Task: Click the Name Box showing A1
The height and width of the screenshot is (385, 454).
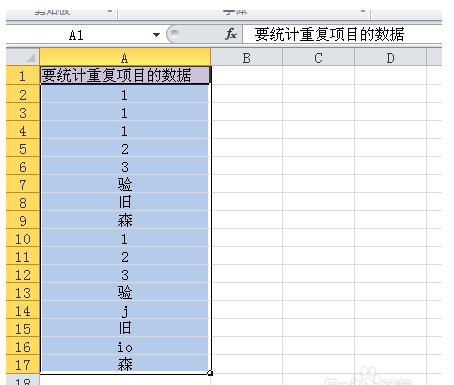Action: (76, 35)
